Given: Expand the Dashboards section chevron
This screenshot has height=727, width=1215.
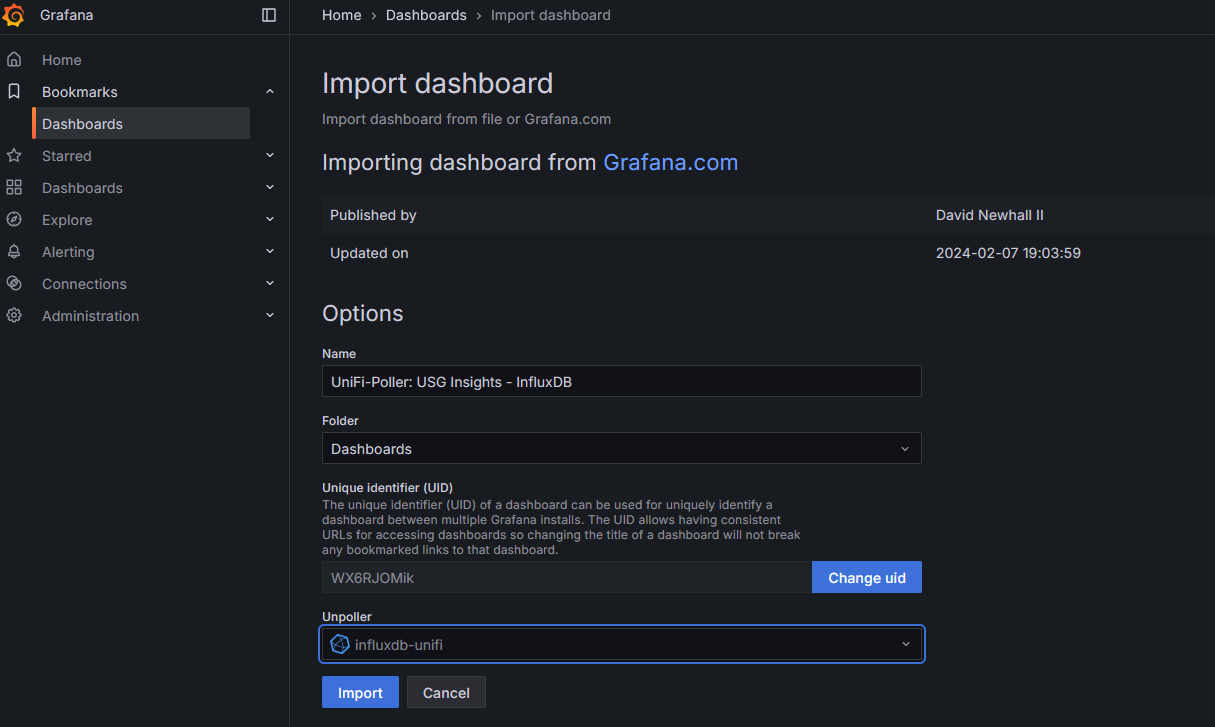Looking at the screenshot, I should [x=270, y=188].
